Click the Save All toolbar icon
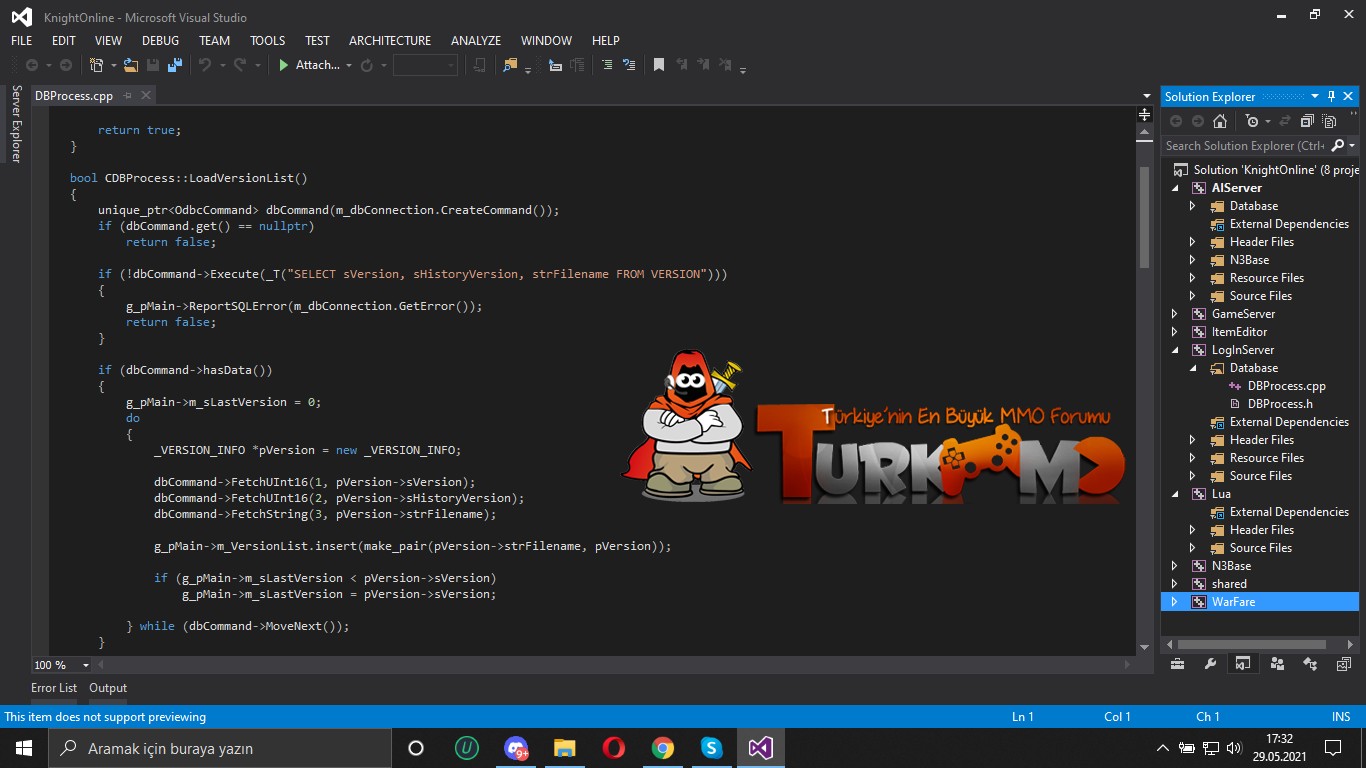This screenshot has width=1366, height=768. (175, 65)
